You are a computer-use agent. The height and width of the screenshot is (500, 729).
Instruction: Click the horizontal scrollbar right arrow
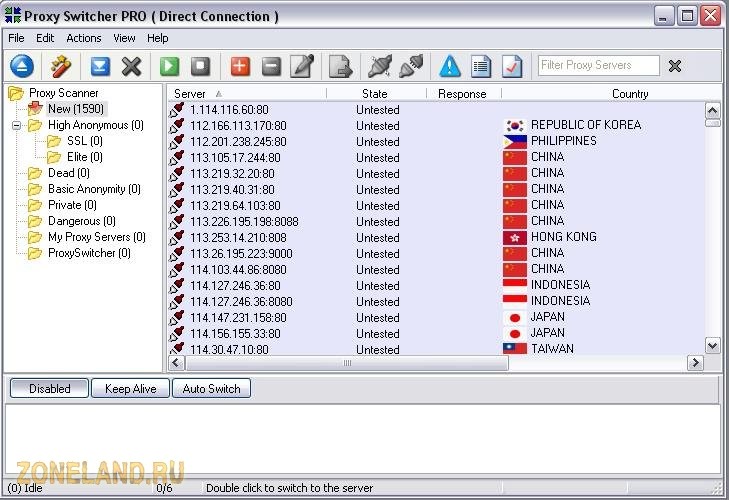(695, 363)
